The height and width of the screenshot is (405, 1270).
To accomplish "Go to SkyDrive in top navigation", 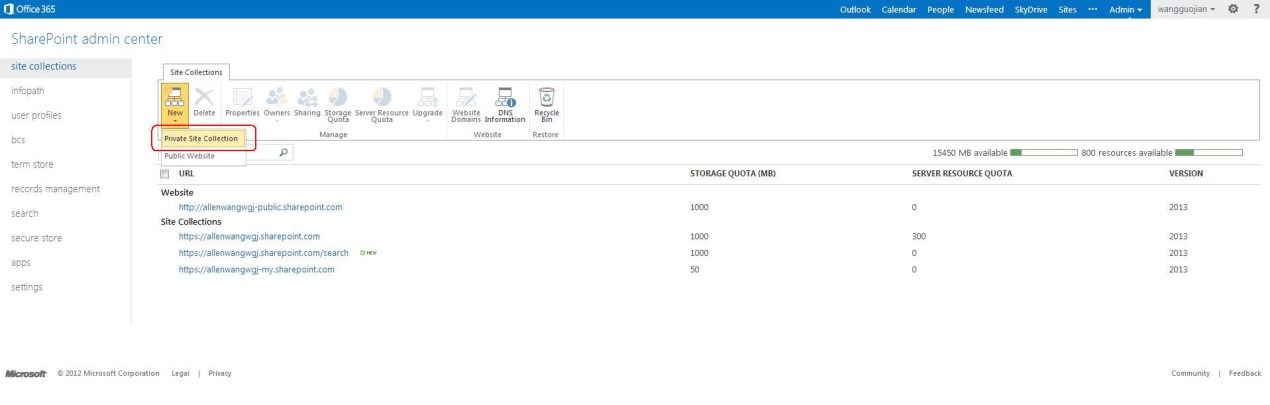I will pos(1032,10).
